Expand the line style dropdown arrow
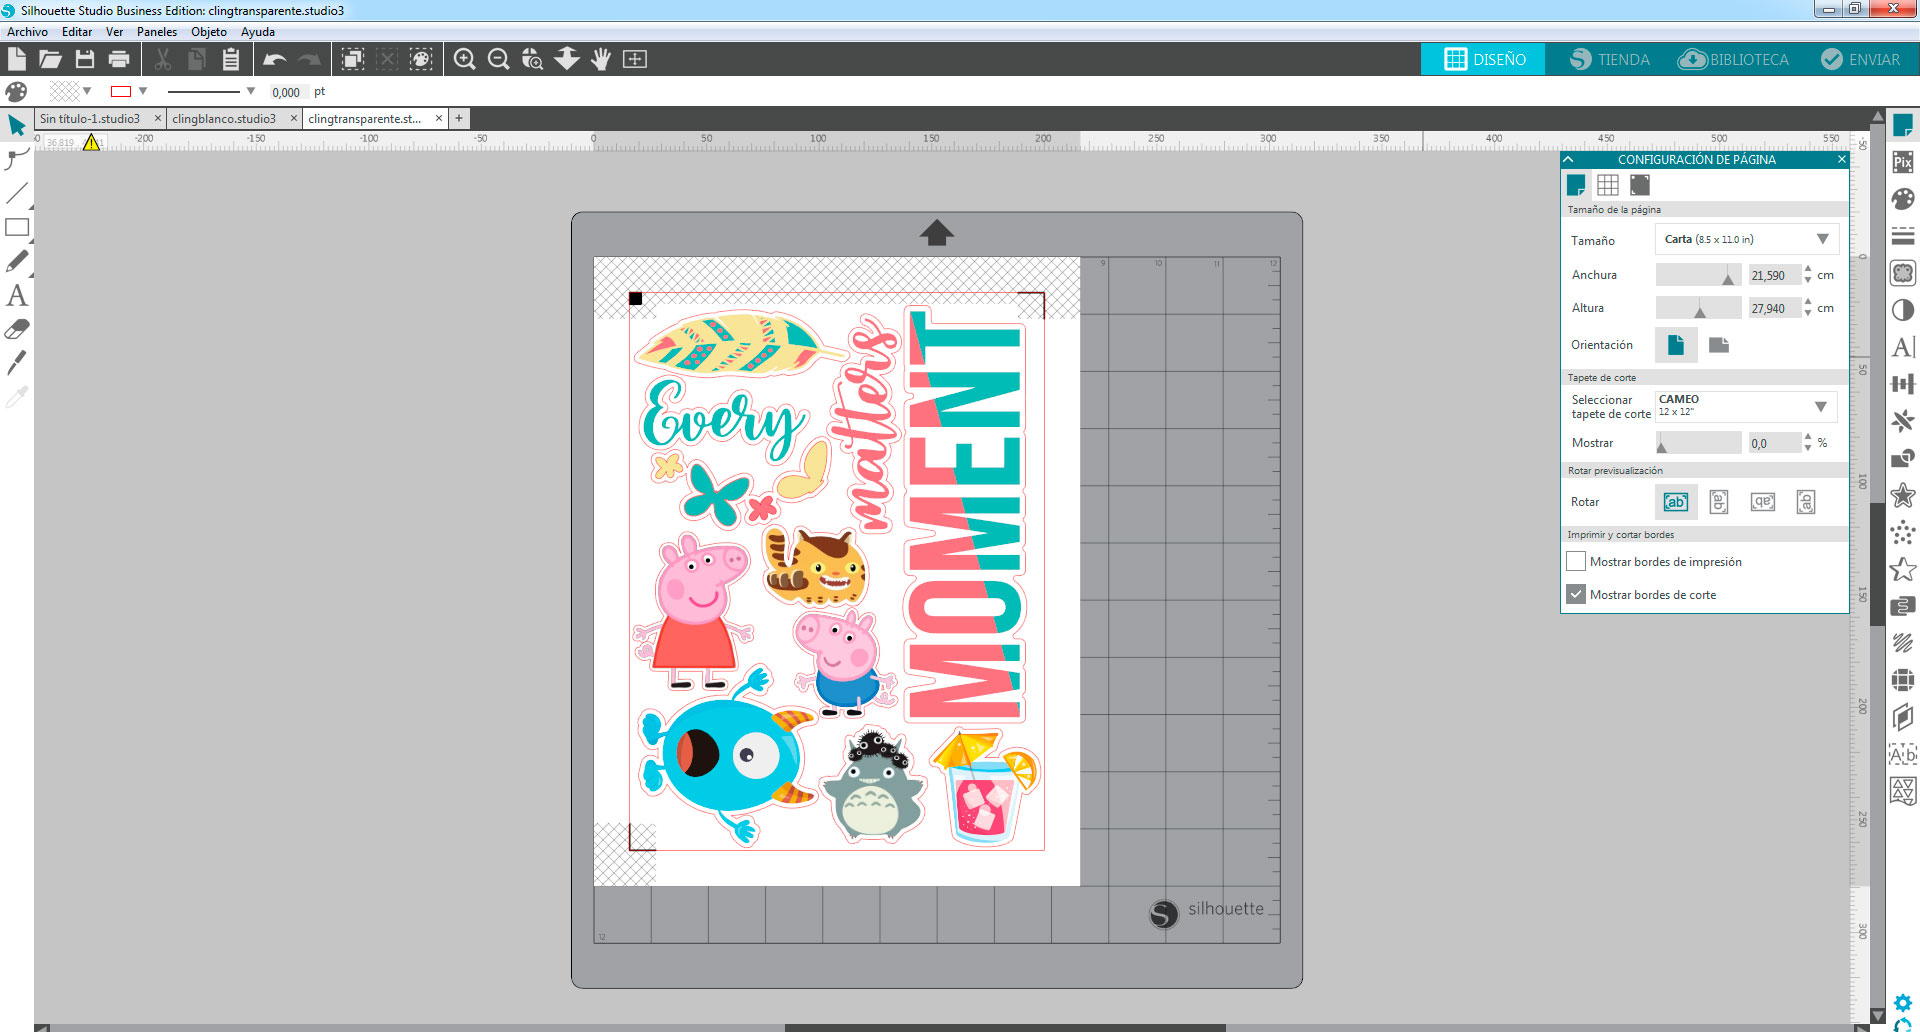The image size is (1920, 1032). click(250, 91)
